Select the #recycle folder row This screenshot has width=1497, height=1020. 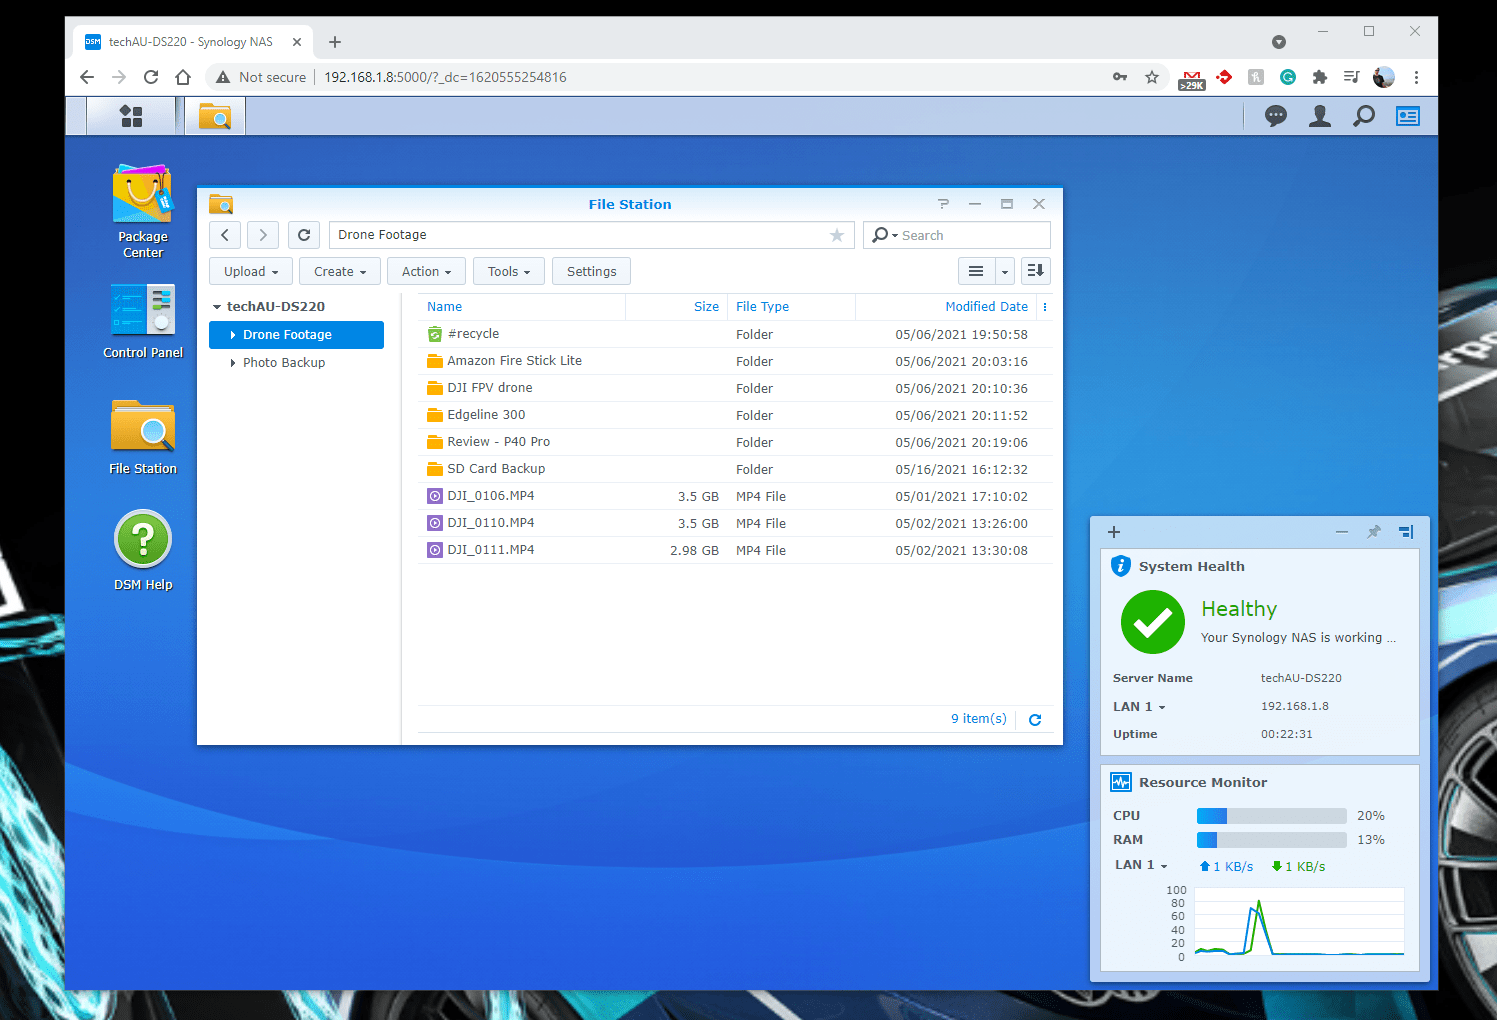735,334
